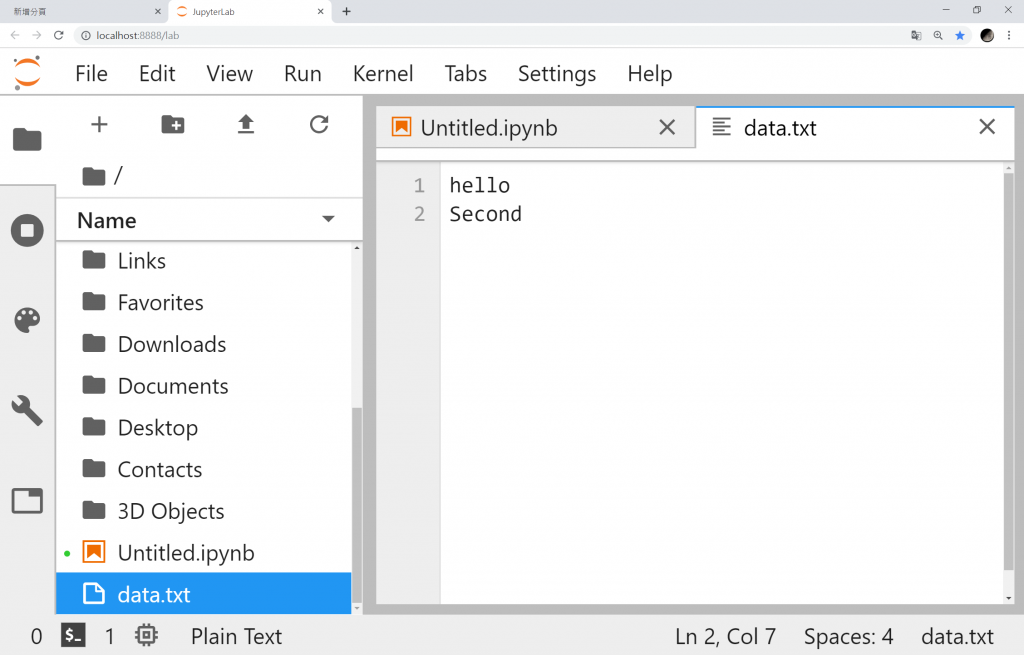Viewport: 1024px width, 655px height.
Task: Click the Upload Files icon
Action: point(246,124)
